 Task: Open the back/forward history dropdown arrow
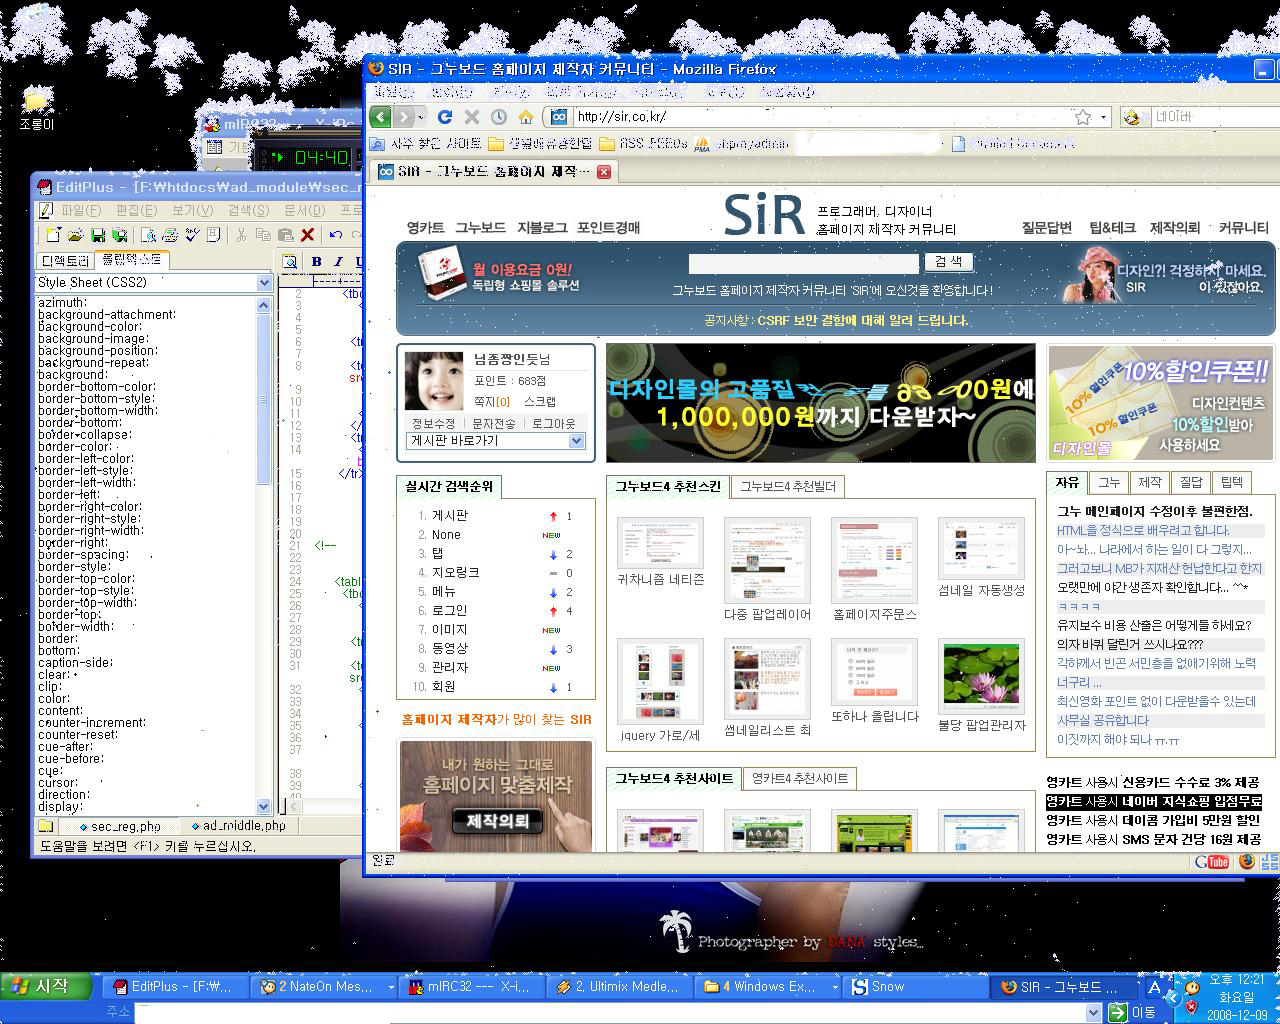pos(421,117)
